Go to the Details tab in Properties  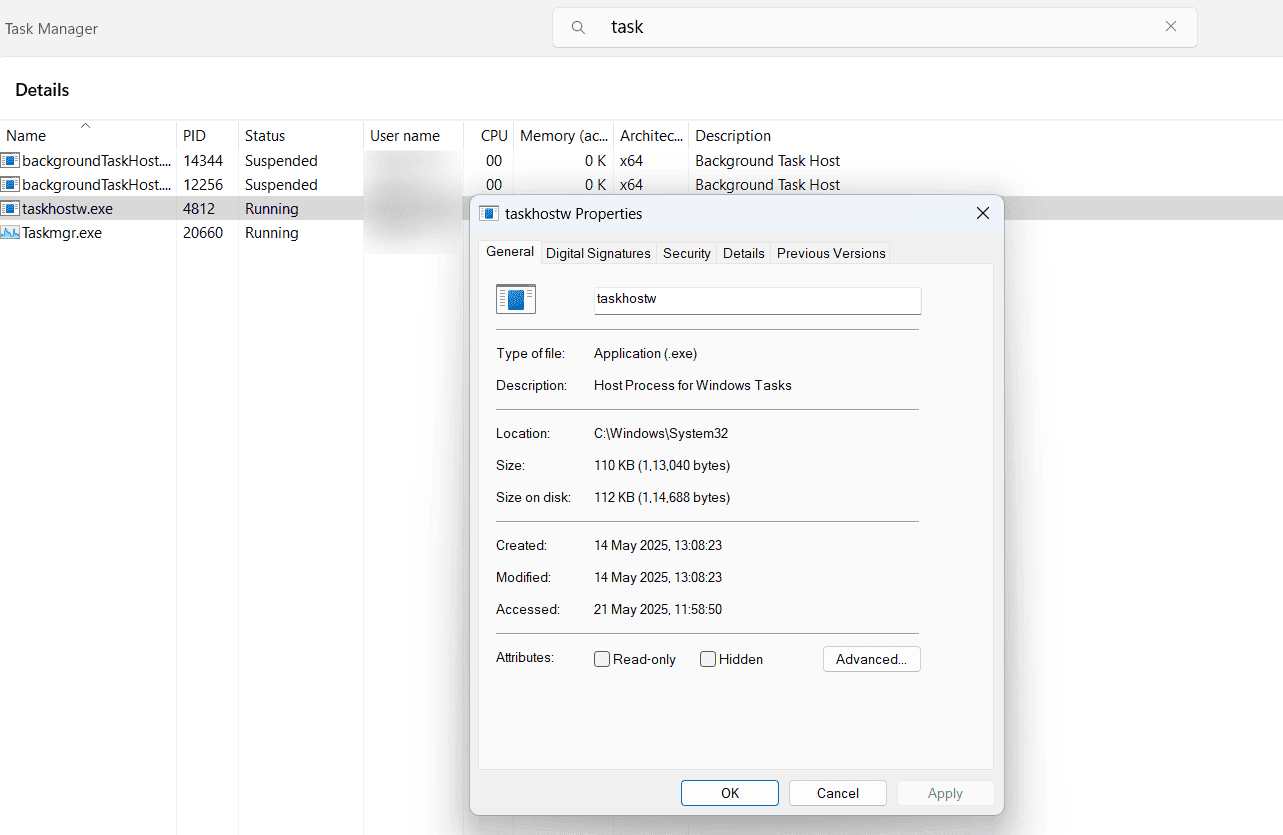[x=744, y=253]
